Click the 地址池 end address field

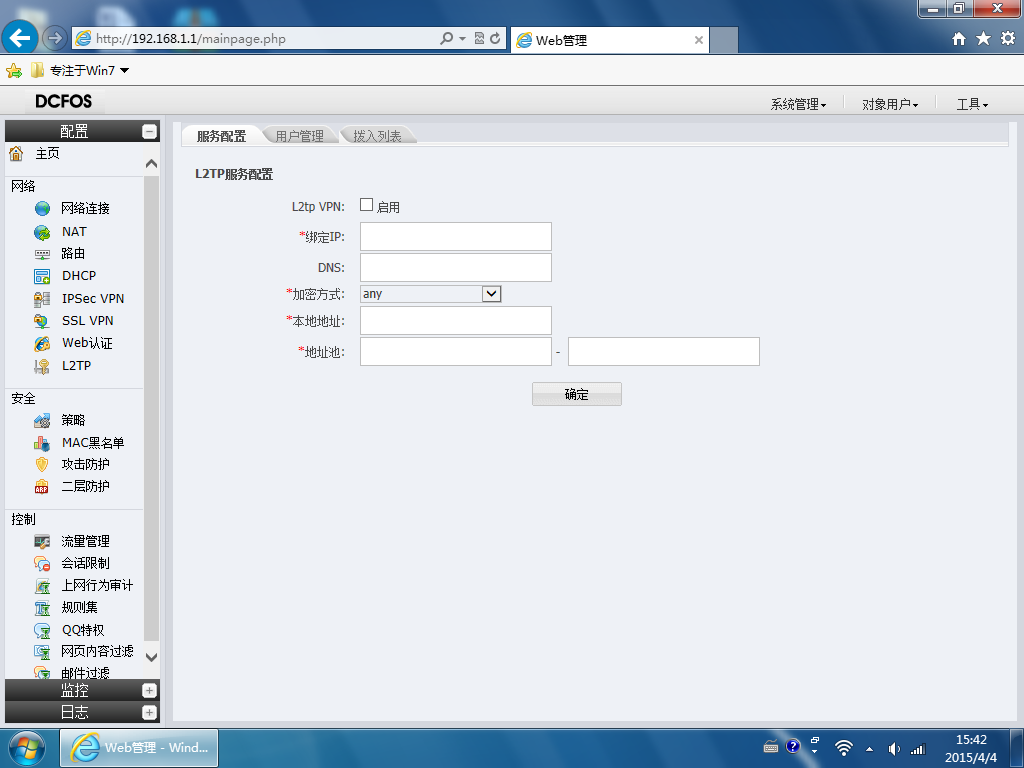tap(664, 351)
